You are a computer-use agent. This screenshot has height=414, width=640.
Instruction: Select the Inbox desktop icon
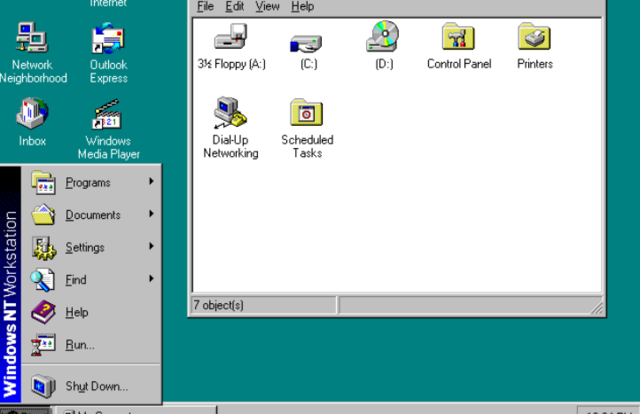point(32,113)
